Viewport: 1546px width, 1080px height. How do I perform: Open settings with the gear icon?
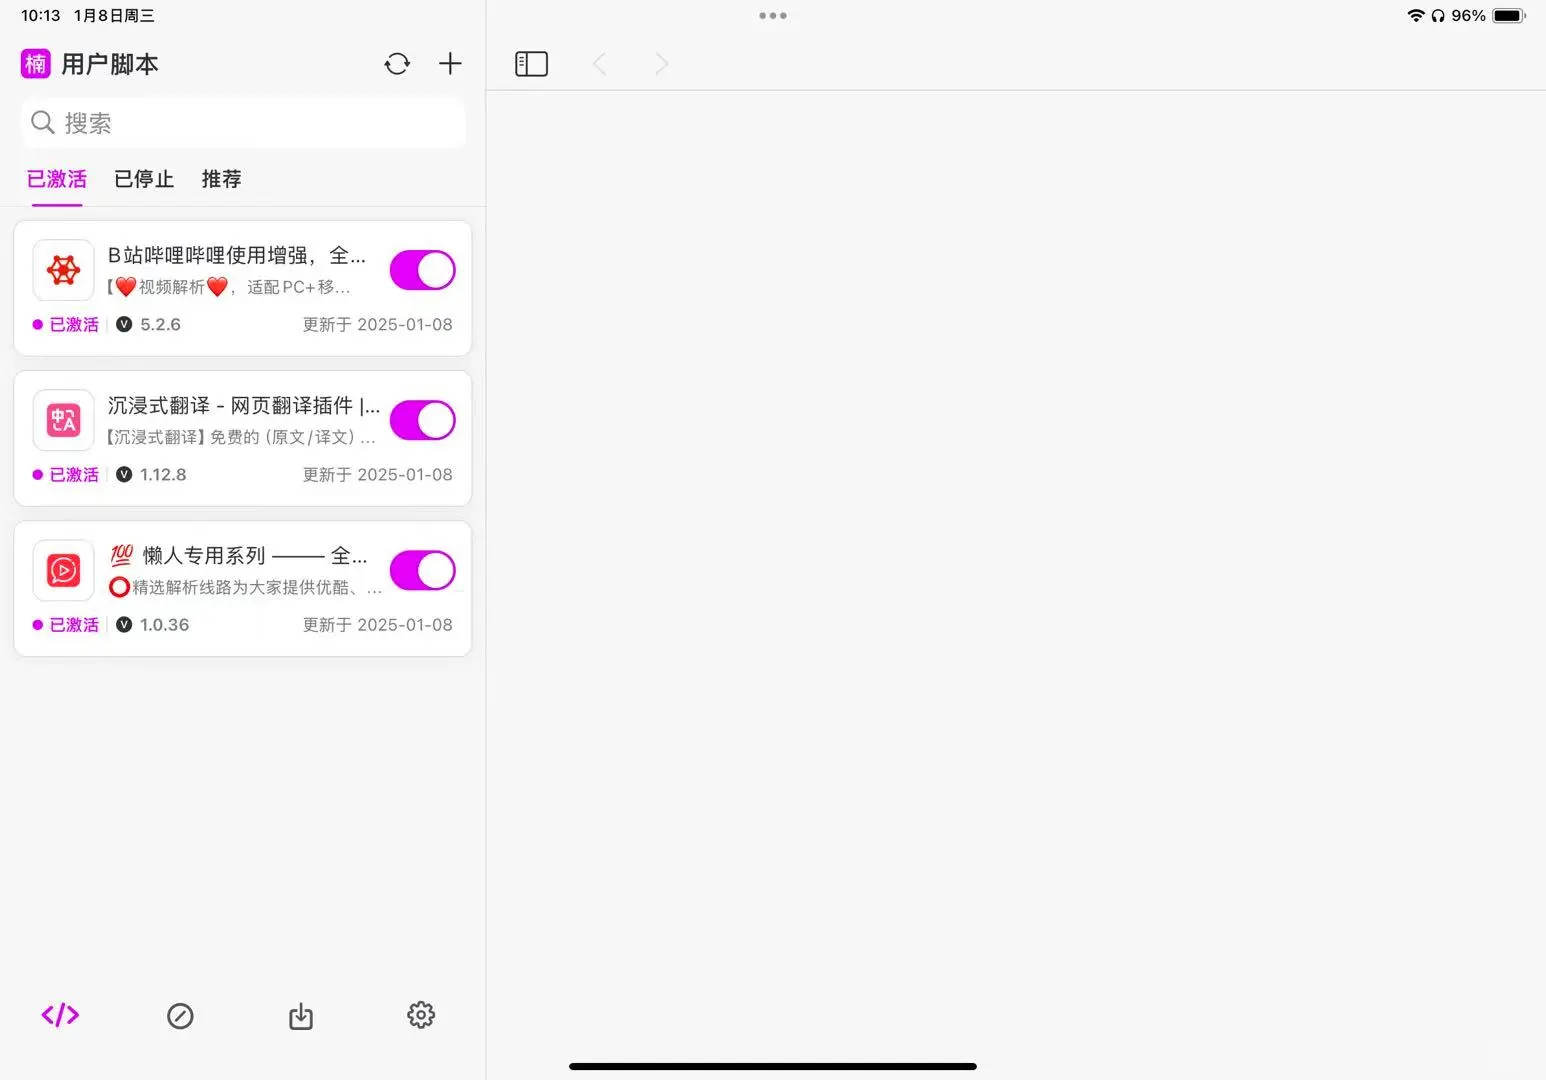point(420,1015)
